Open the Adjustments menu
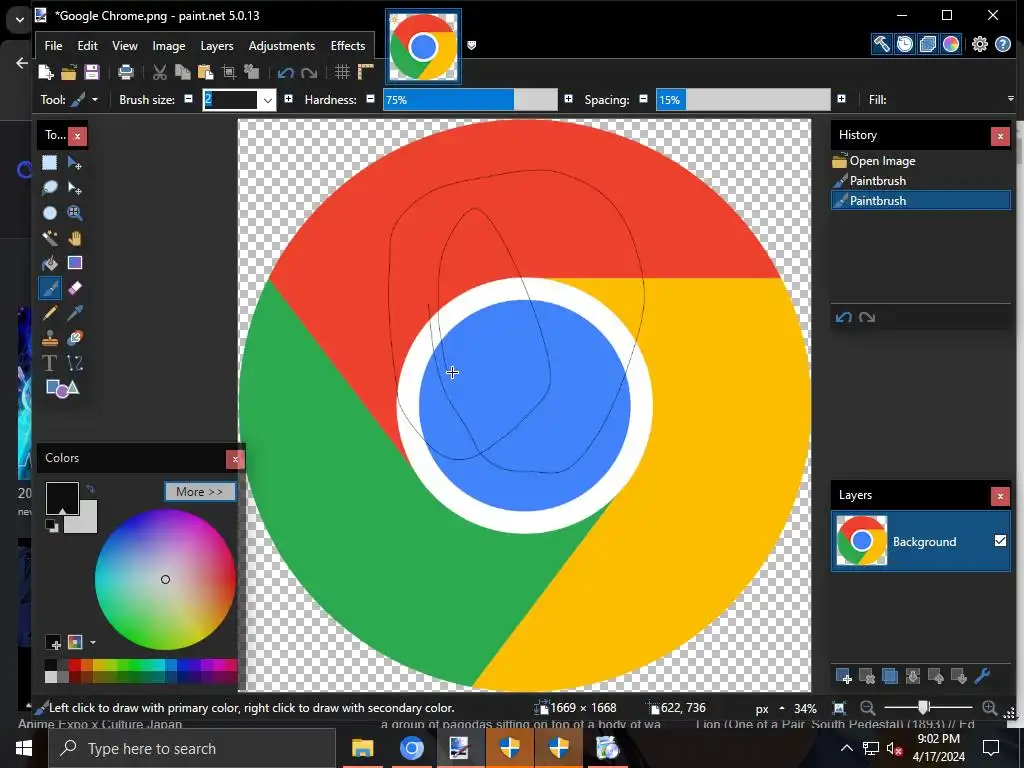1024x768 pixels. (281, 46)
